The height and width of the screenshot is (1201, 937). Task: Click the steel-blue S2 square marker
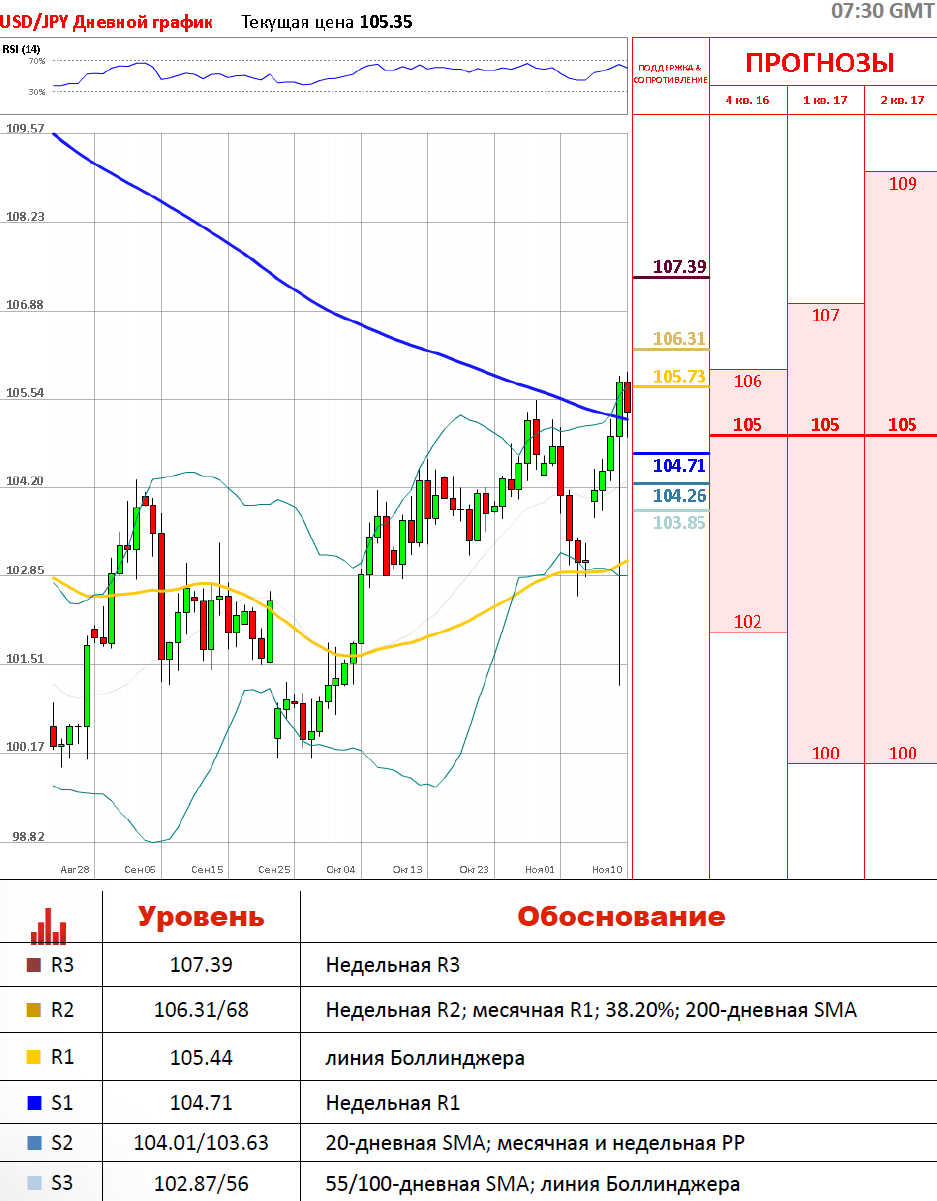click(33, 1142)
